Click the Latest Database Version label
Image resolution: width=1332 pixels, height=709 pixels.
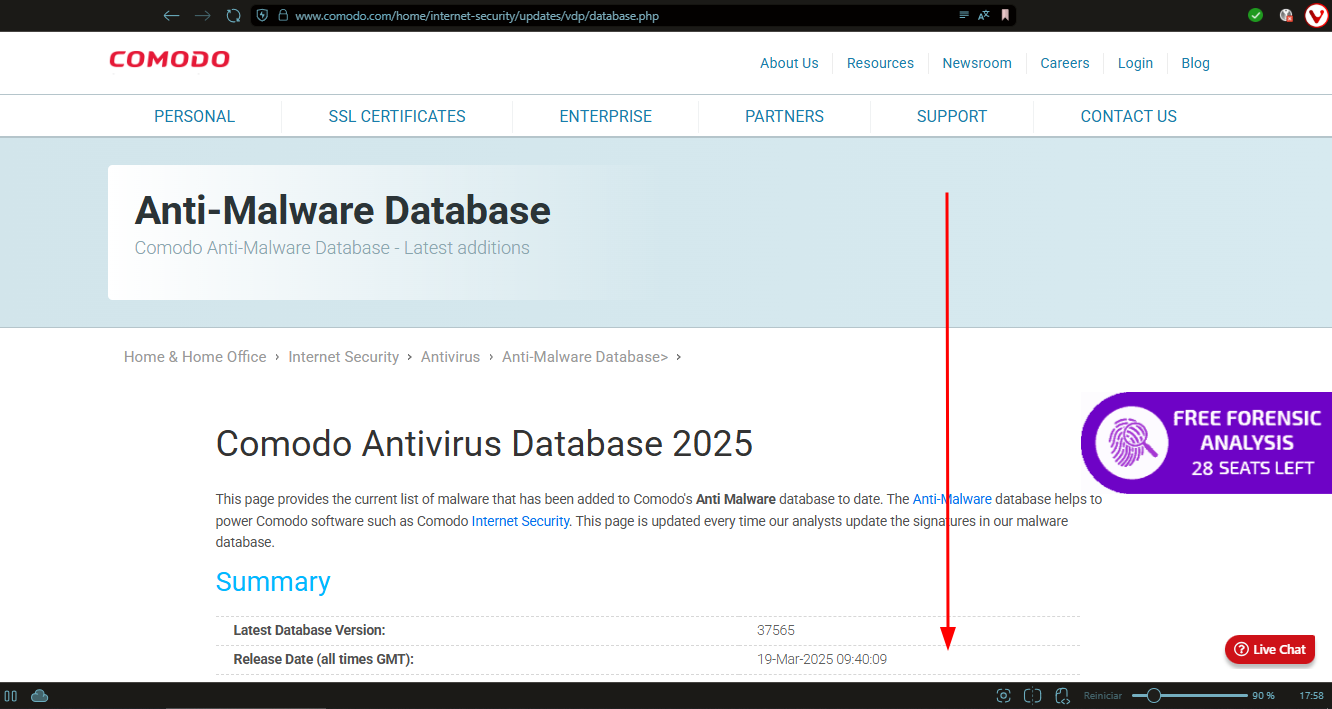click(x=309, y=630)
